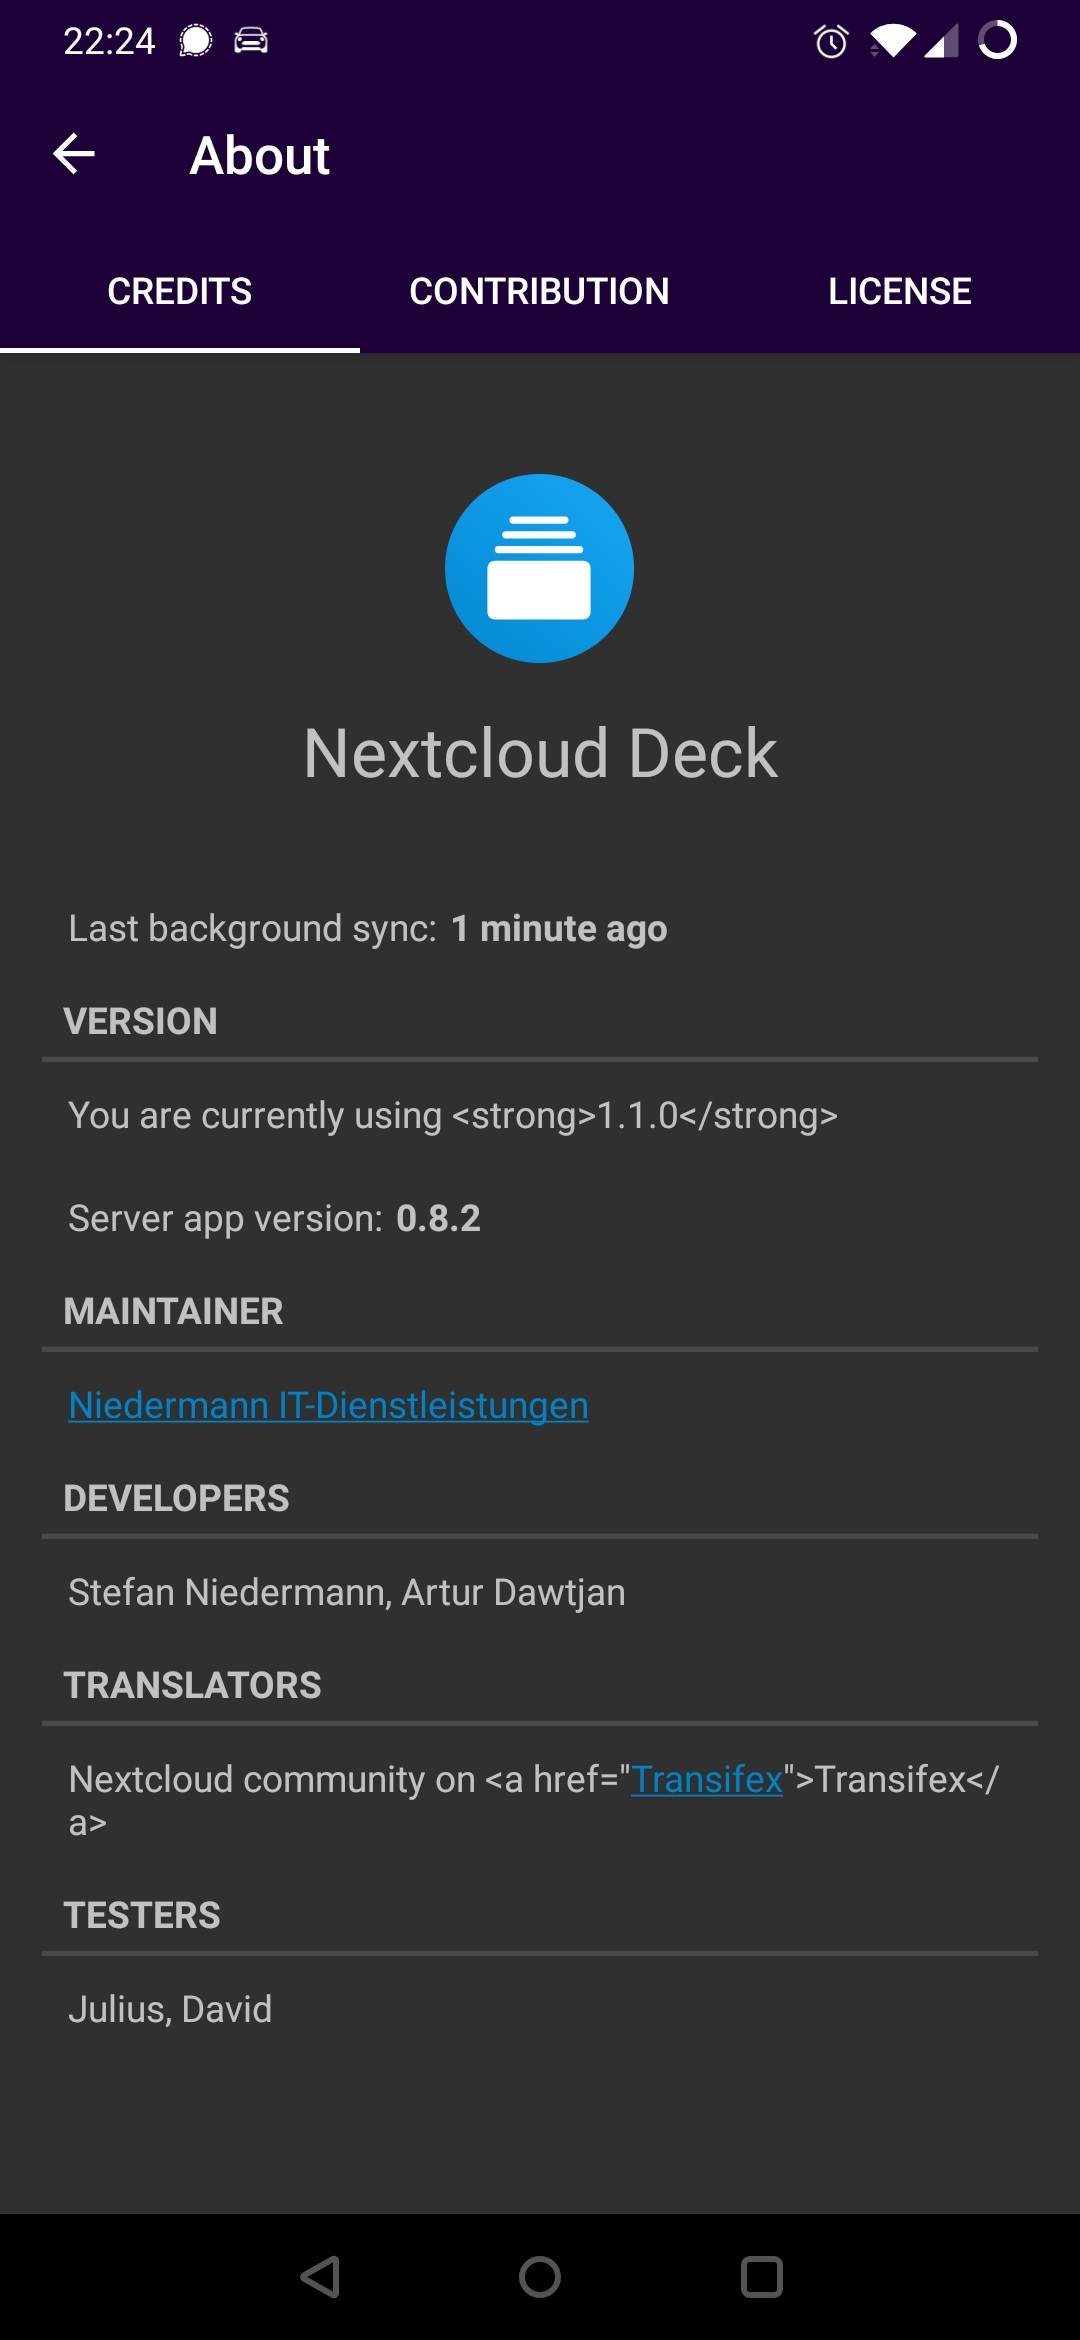Tap the cellular signal status icon
The width and height of the screenshot is (1080, 2340).
pos(941,41)
